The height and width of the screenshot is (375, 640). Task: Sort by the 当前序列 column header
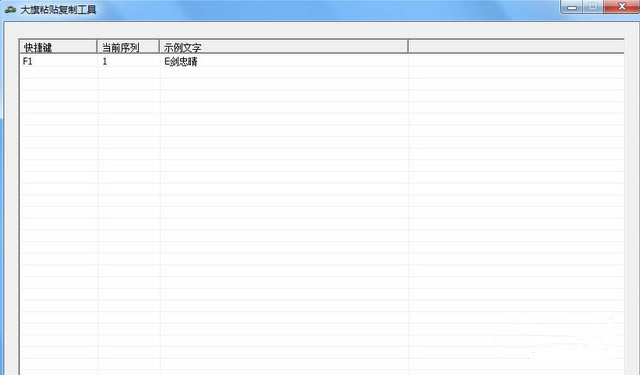click(x=128, y=47)
